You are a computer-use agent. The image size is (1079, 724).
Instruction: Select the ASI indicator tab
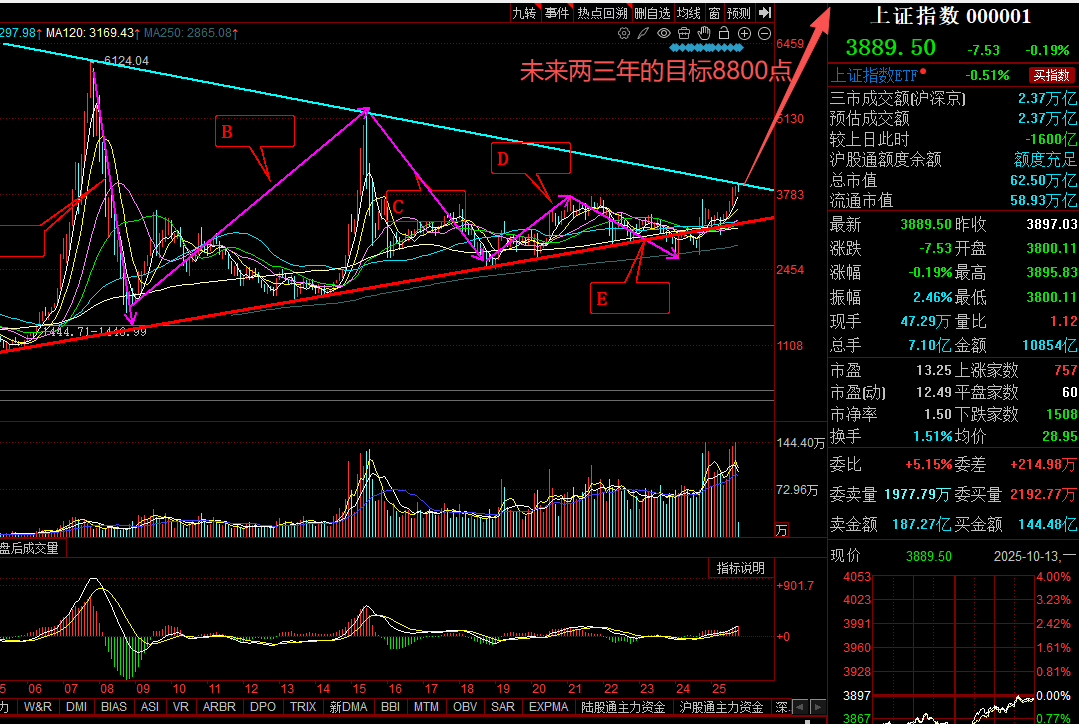point(149,707)
